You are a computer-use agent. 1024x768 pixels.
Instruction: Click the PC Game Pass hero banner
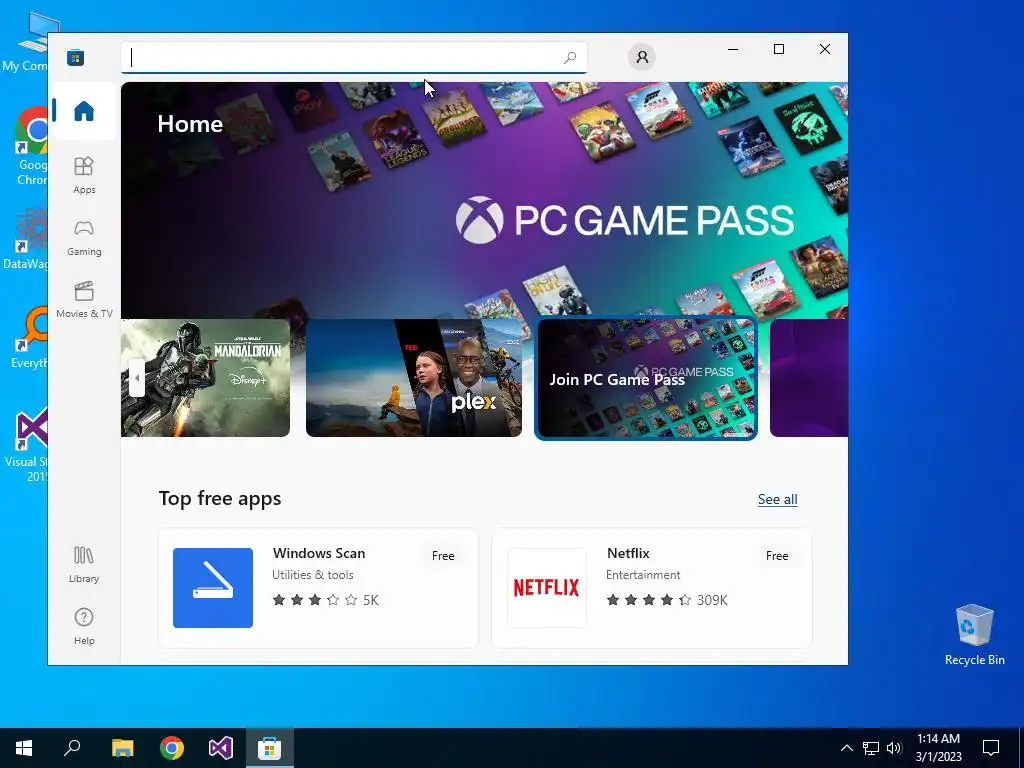pyautogui.click(x=484, y=199)
